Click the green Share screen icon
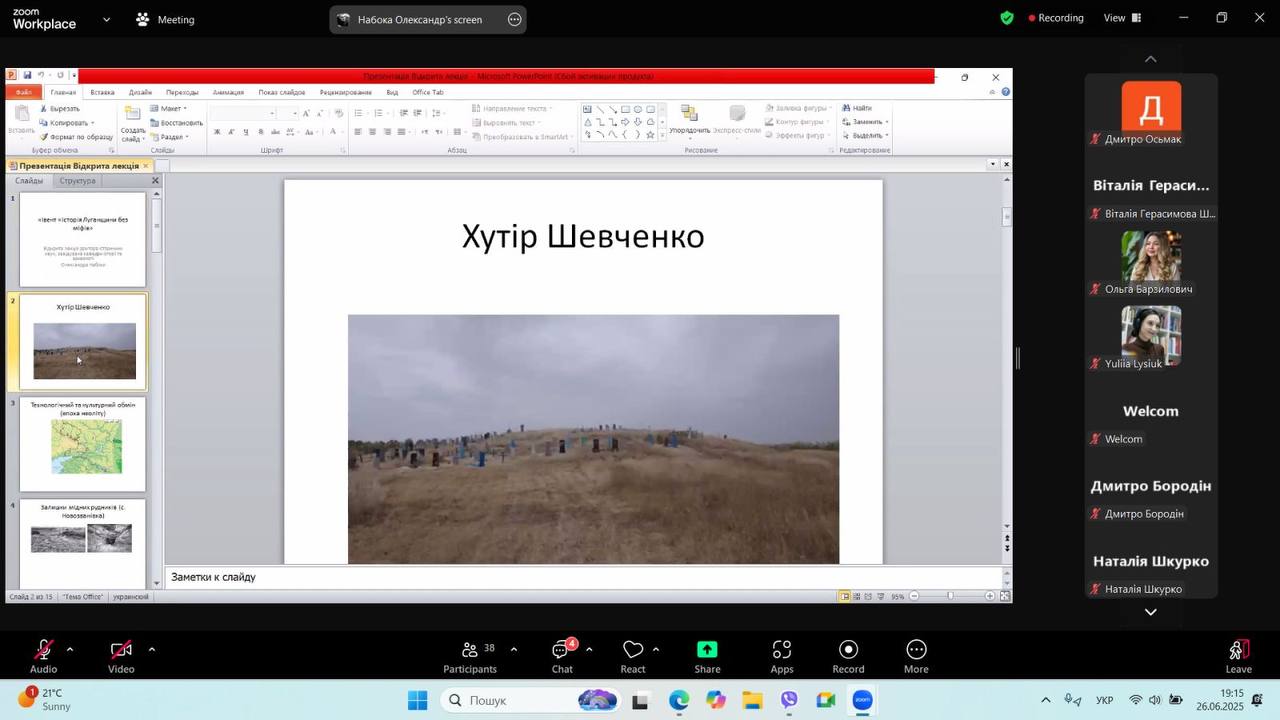Image resolution: width=1280 pixels, height=720 pixels. tap(707, 656)
